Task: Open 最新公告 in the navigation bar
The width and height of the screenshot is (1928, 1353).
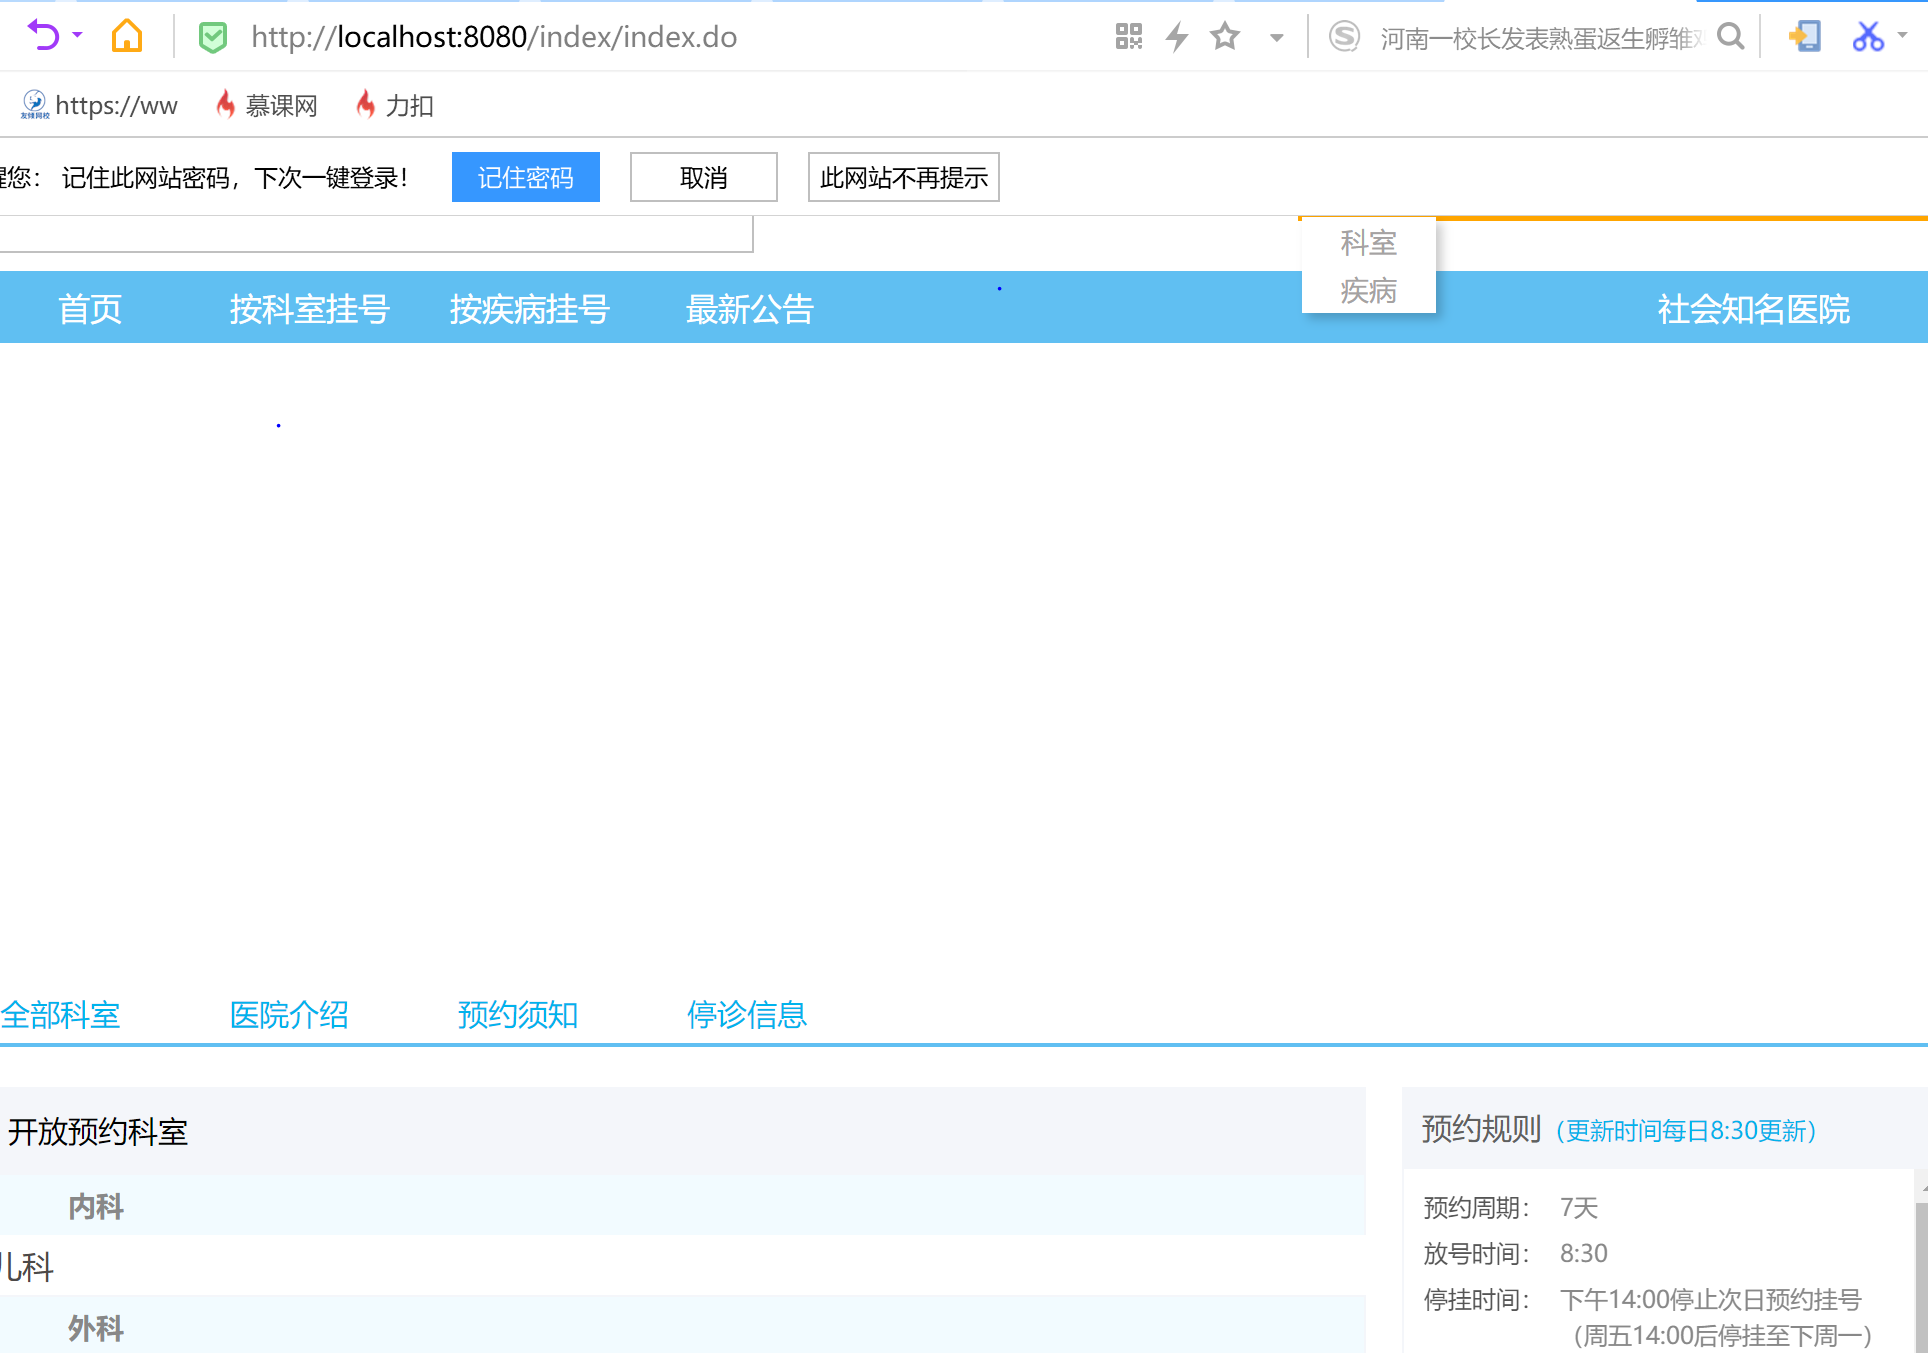Action: pos(750,309)
